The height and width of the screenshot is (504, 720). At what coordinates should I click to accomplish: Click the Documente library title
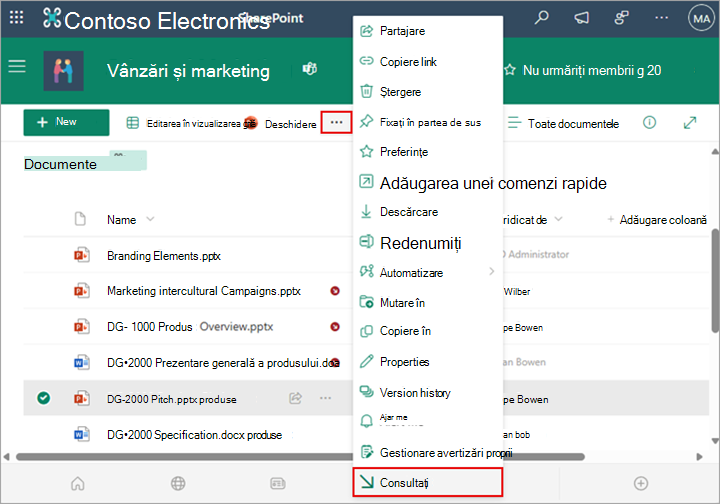(60, 164)
